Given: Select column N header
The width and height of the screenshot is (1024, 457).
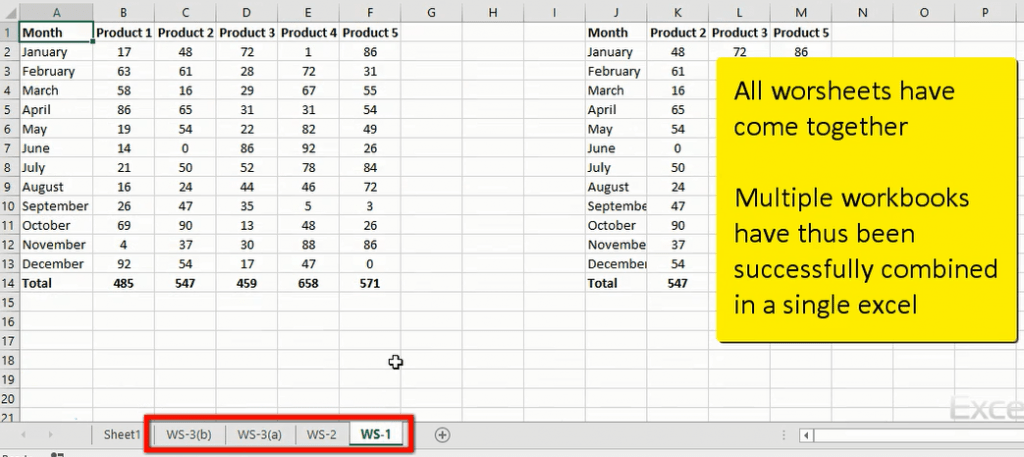Looking at the screenshot, I should coord(862,12).
